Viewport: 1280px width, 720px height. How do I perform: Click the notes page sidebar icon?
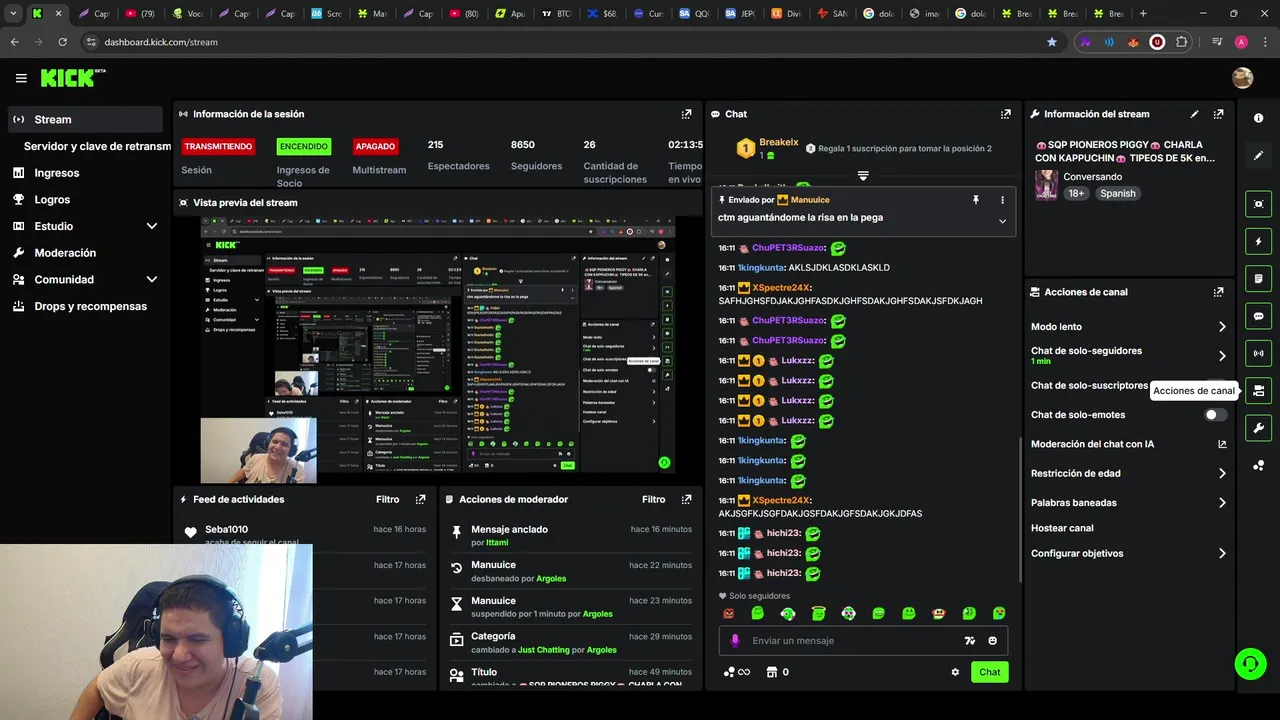pos(1258,278)
